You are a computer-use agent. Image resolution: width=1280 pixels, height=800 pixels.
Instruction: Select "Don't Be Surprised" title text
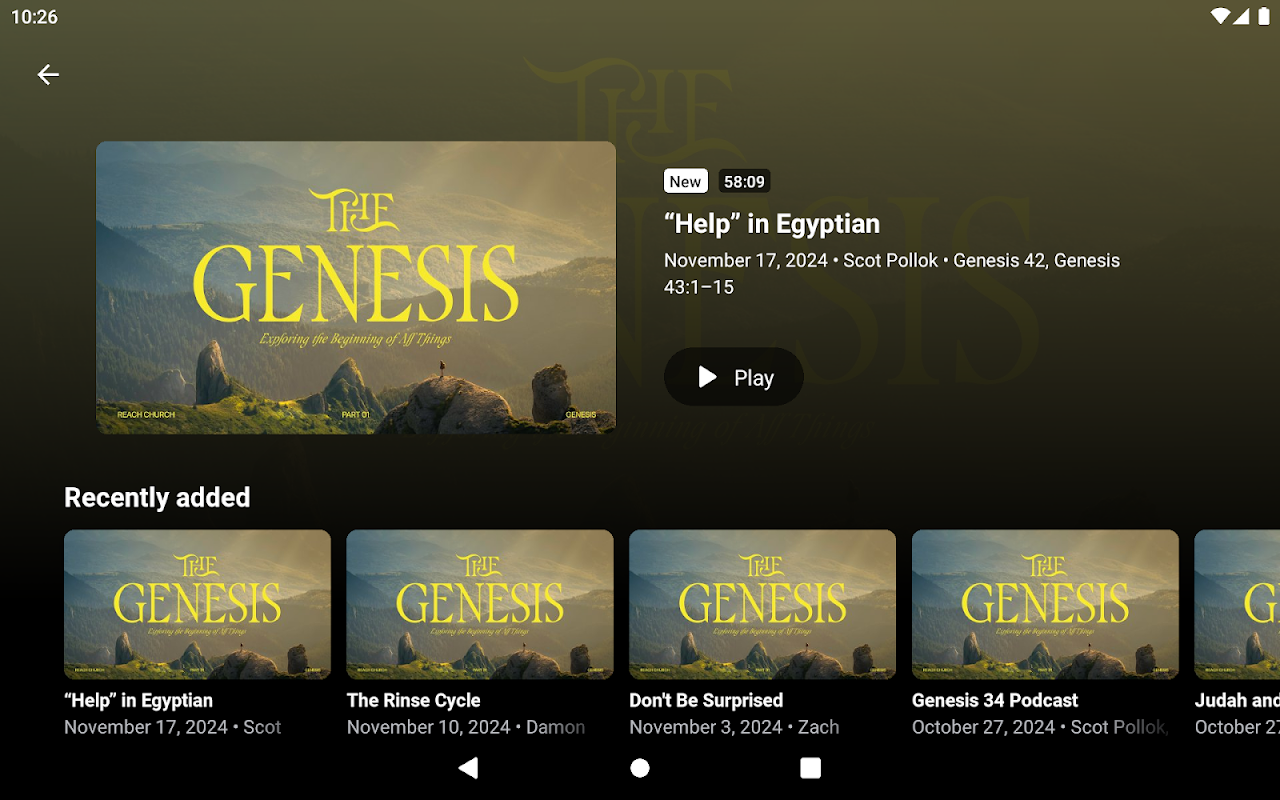(706, 700)
